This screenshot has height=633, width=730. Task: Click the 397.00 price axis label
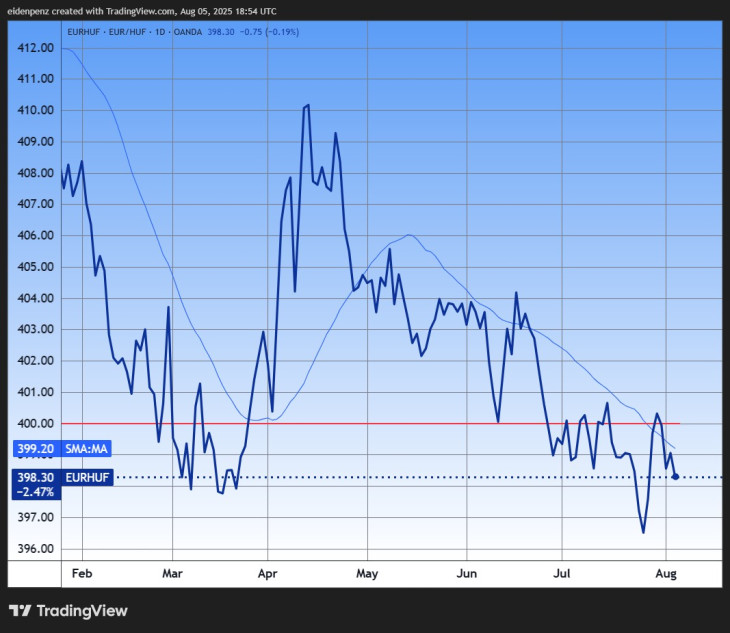pyautogui.click(x=35, y=517)
